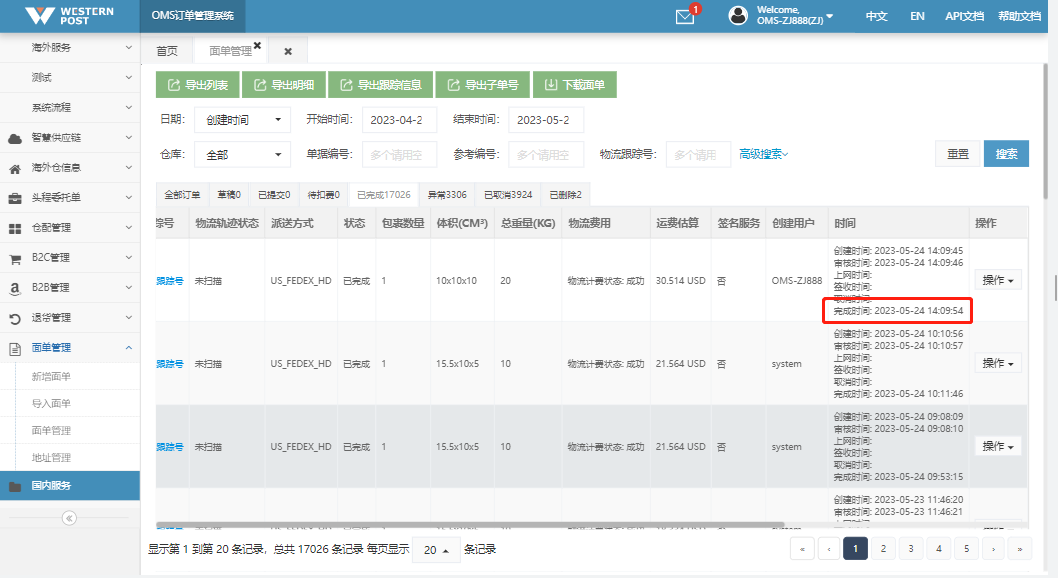Select the 已提交0 status tab
This screenshot has height=578, width=1058.
point(274,195)
